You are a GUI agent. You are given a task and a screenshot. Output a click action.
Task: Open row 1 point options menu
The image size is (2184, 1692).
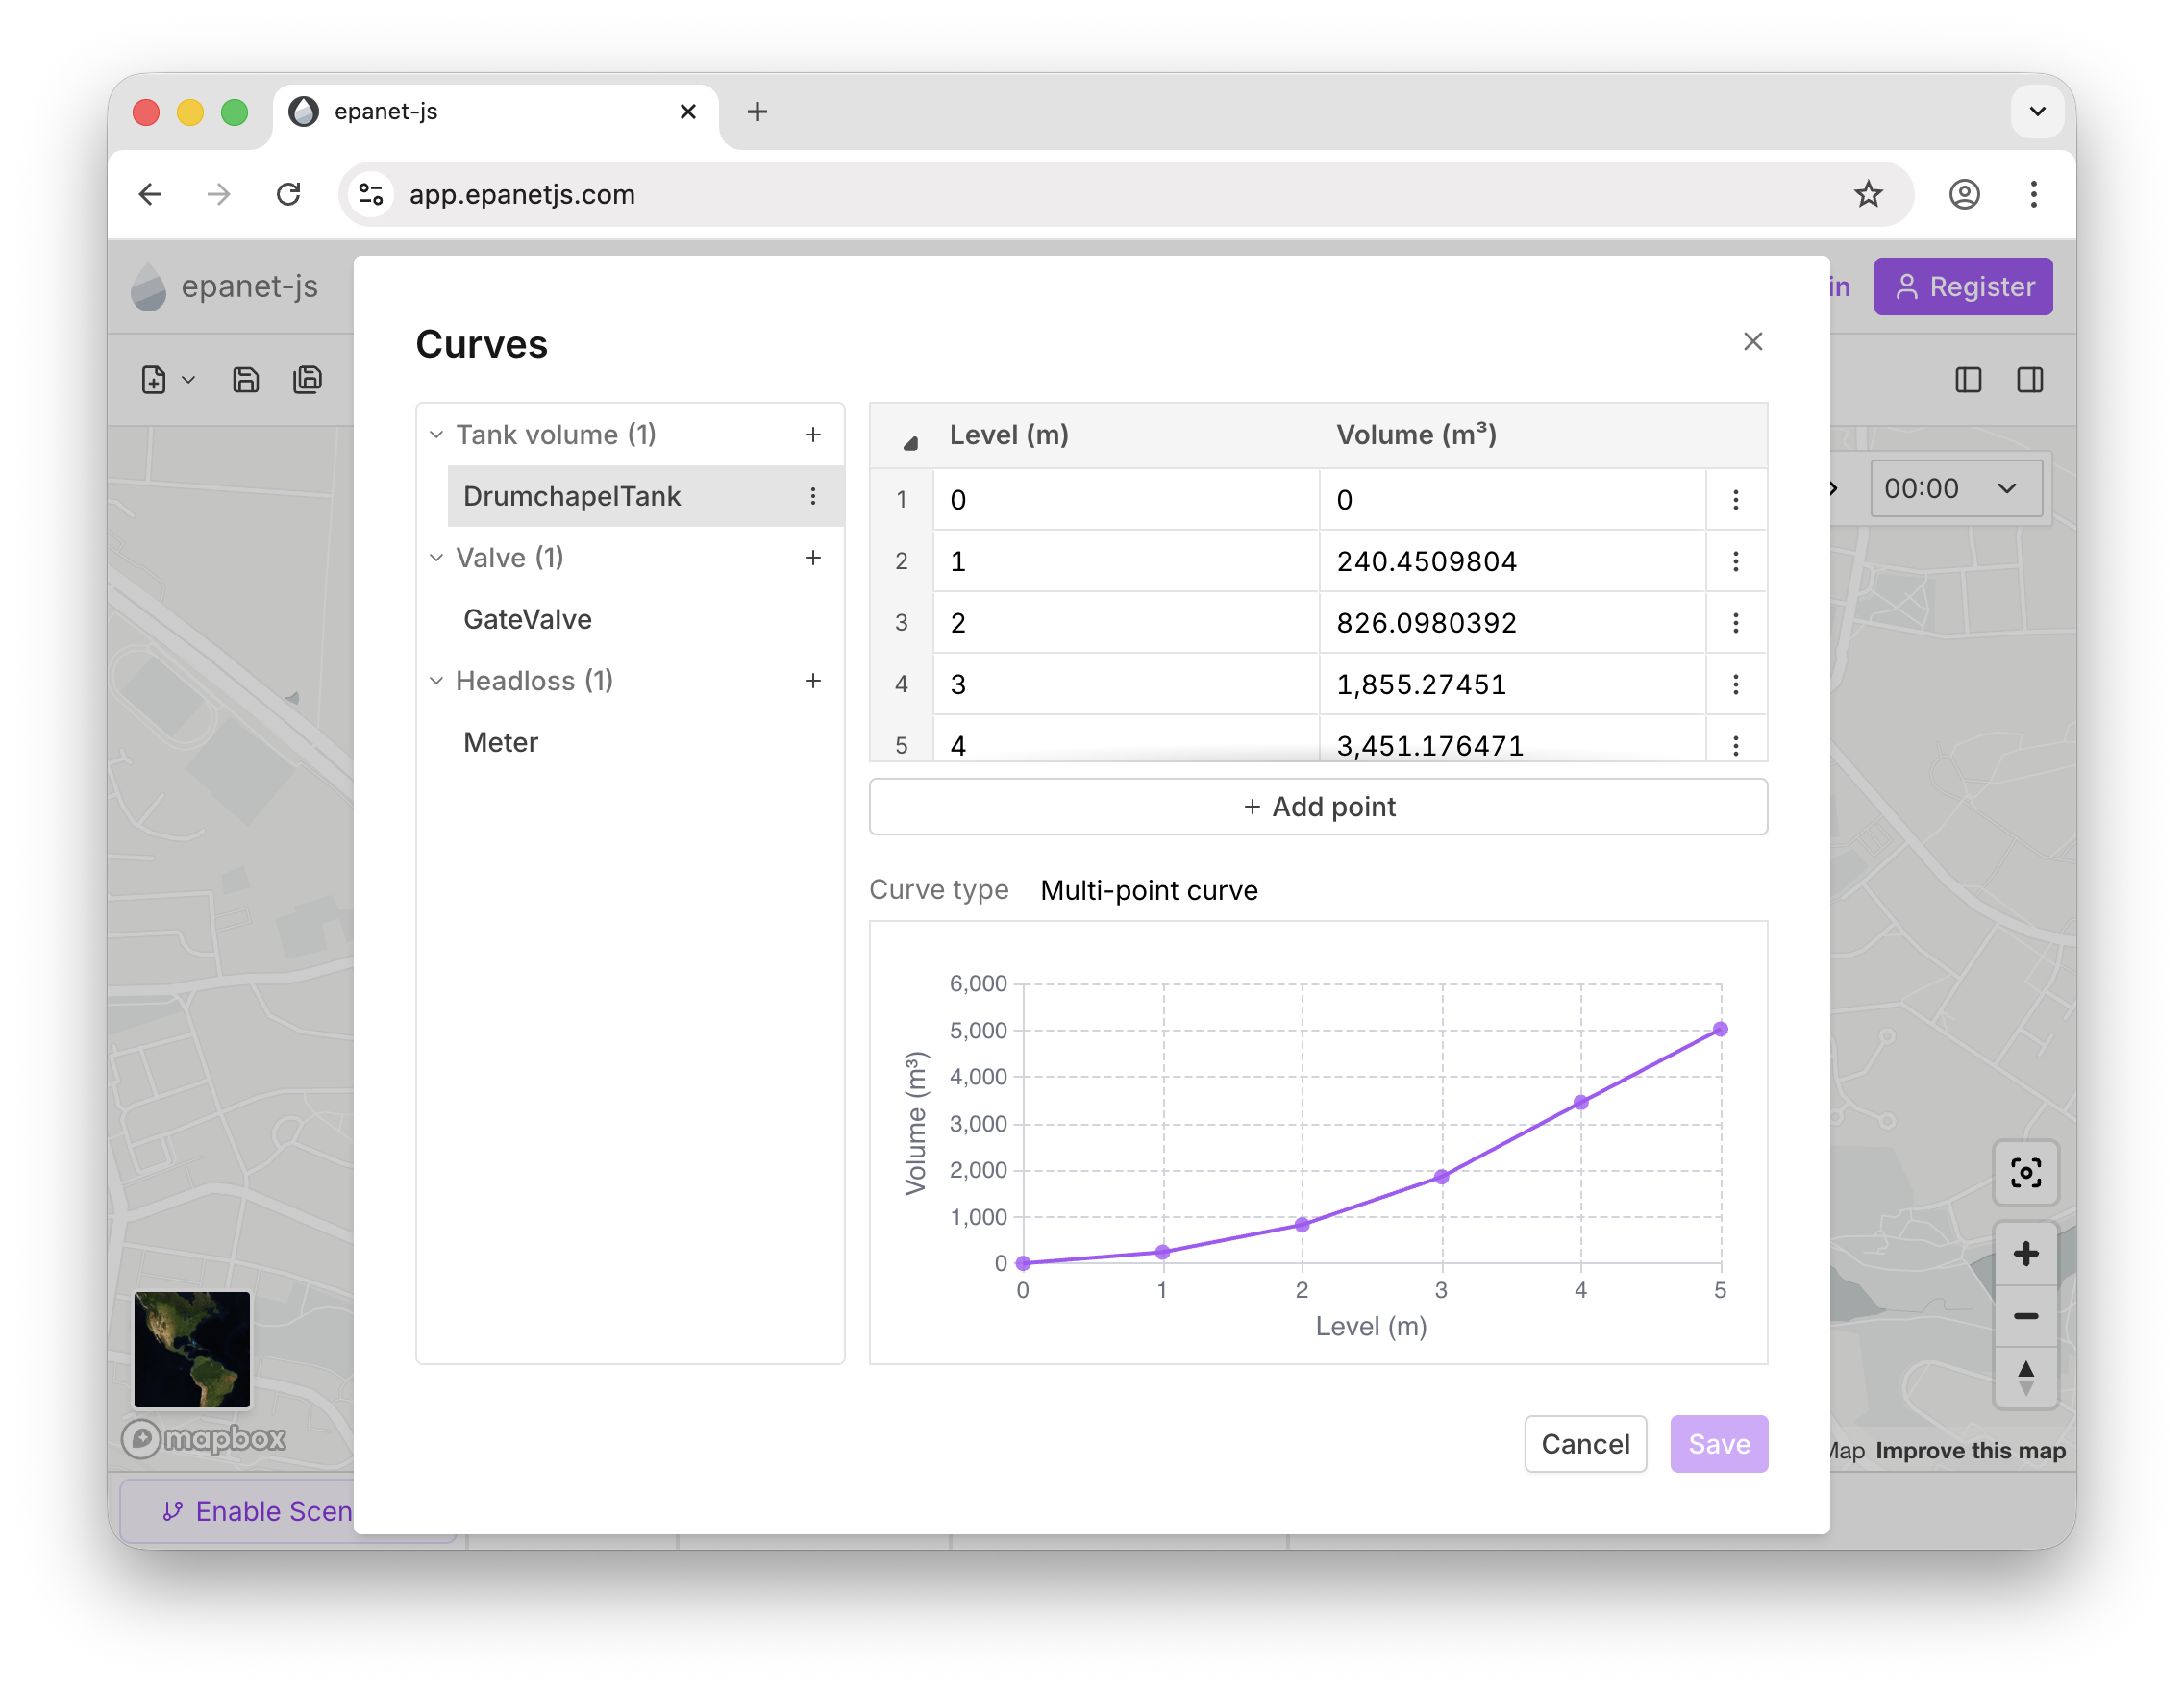coord(1735,500)
